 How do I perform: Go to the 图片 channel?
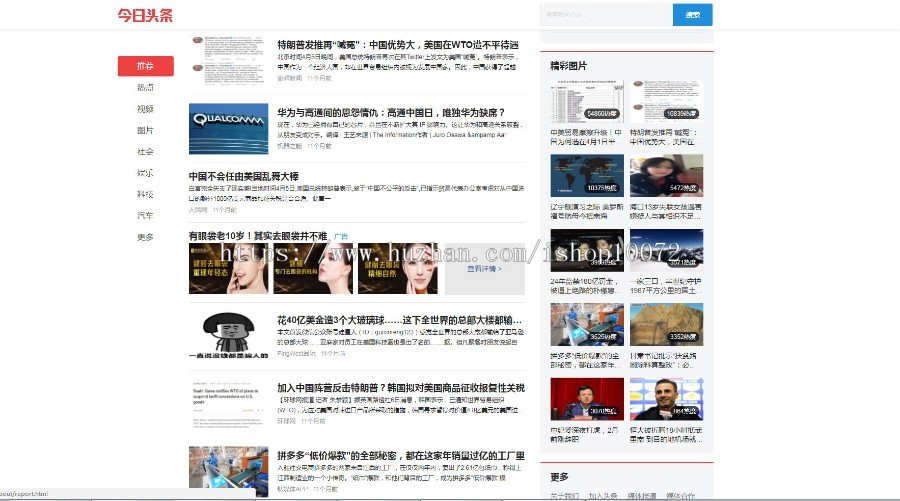pyautogui.click(x=145, y=130)
